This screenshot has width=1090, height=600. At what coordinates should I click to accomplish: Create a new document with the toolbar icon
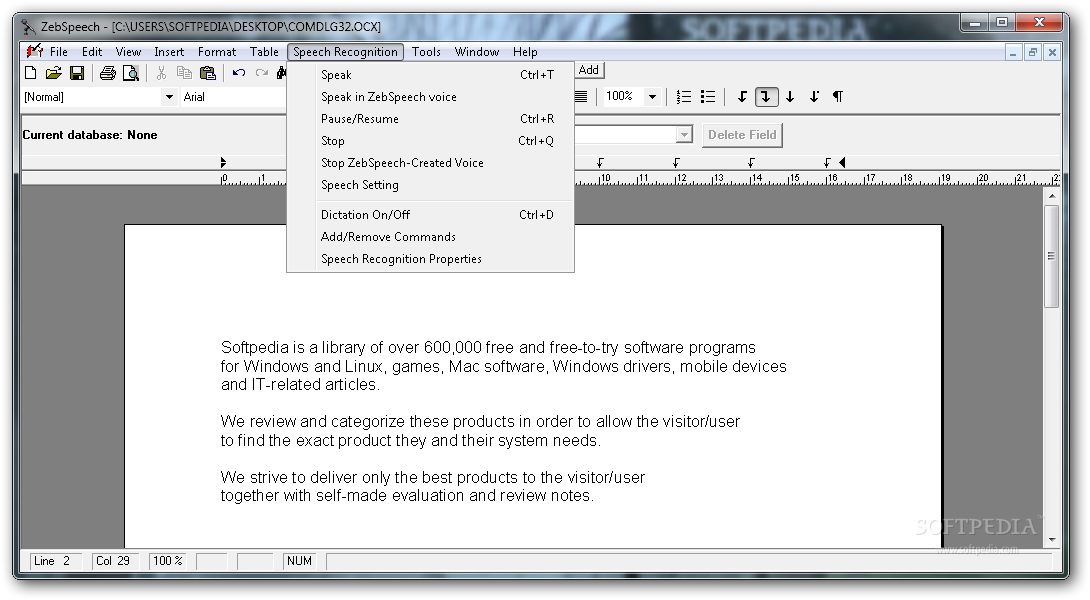coord(31,73)
